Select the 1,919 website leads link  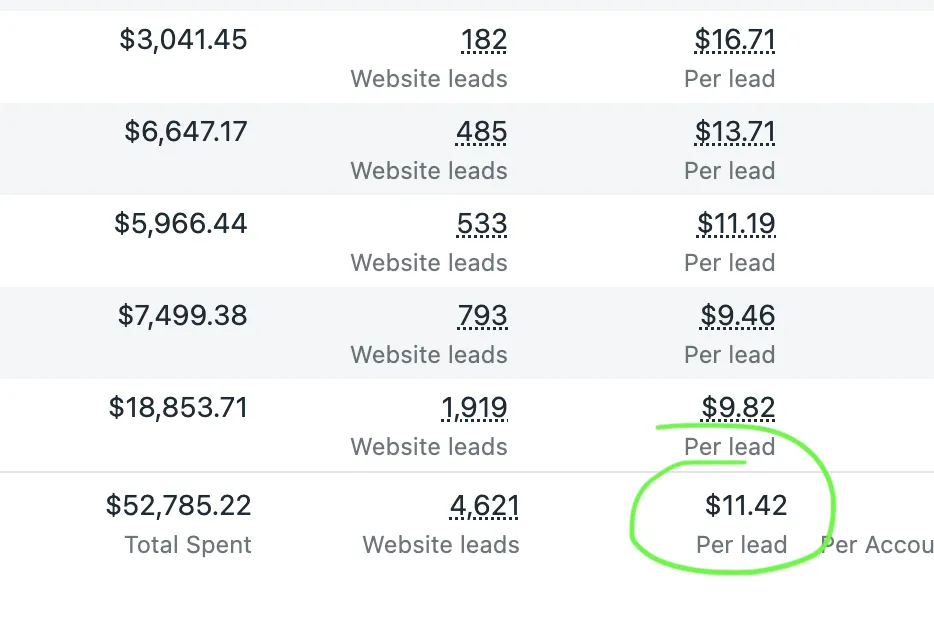point(474,408)
